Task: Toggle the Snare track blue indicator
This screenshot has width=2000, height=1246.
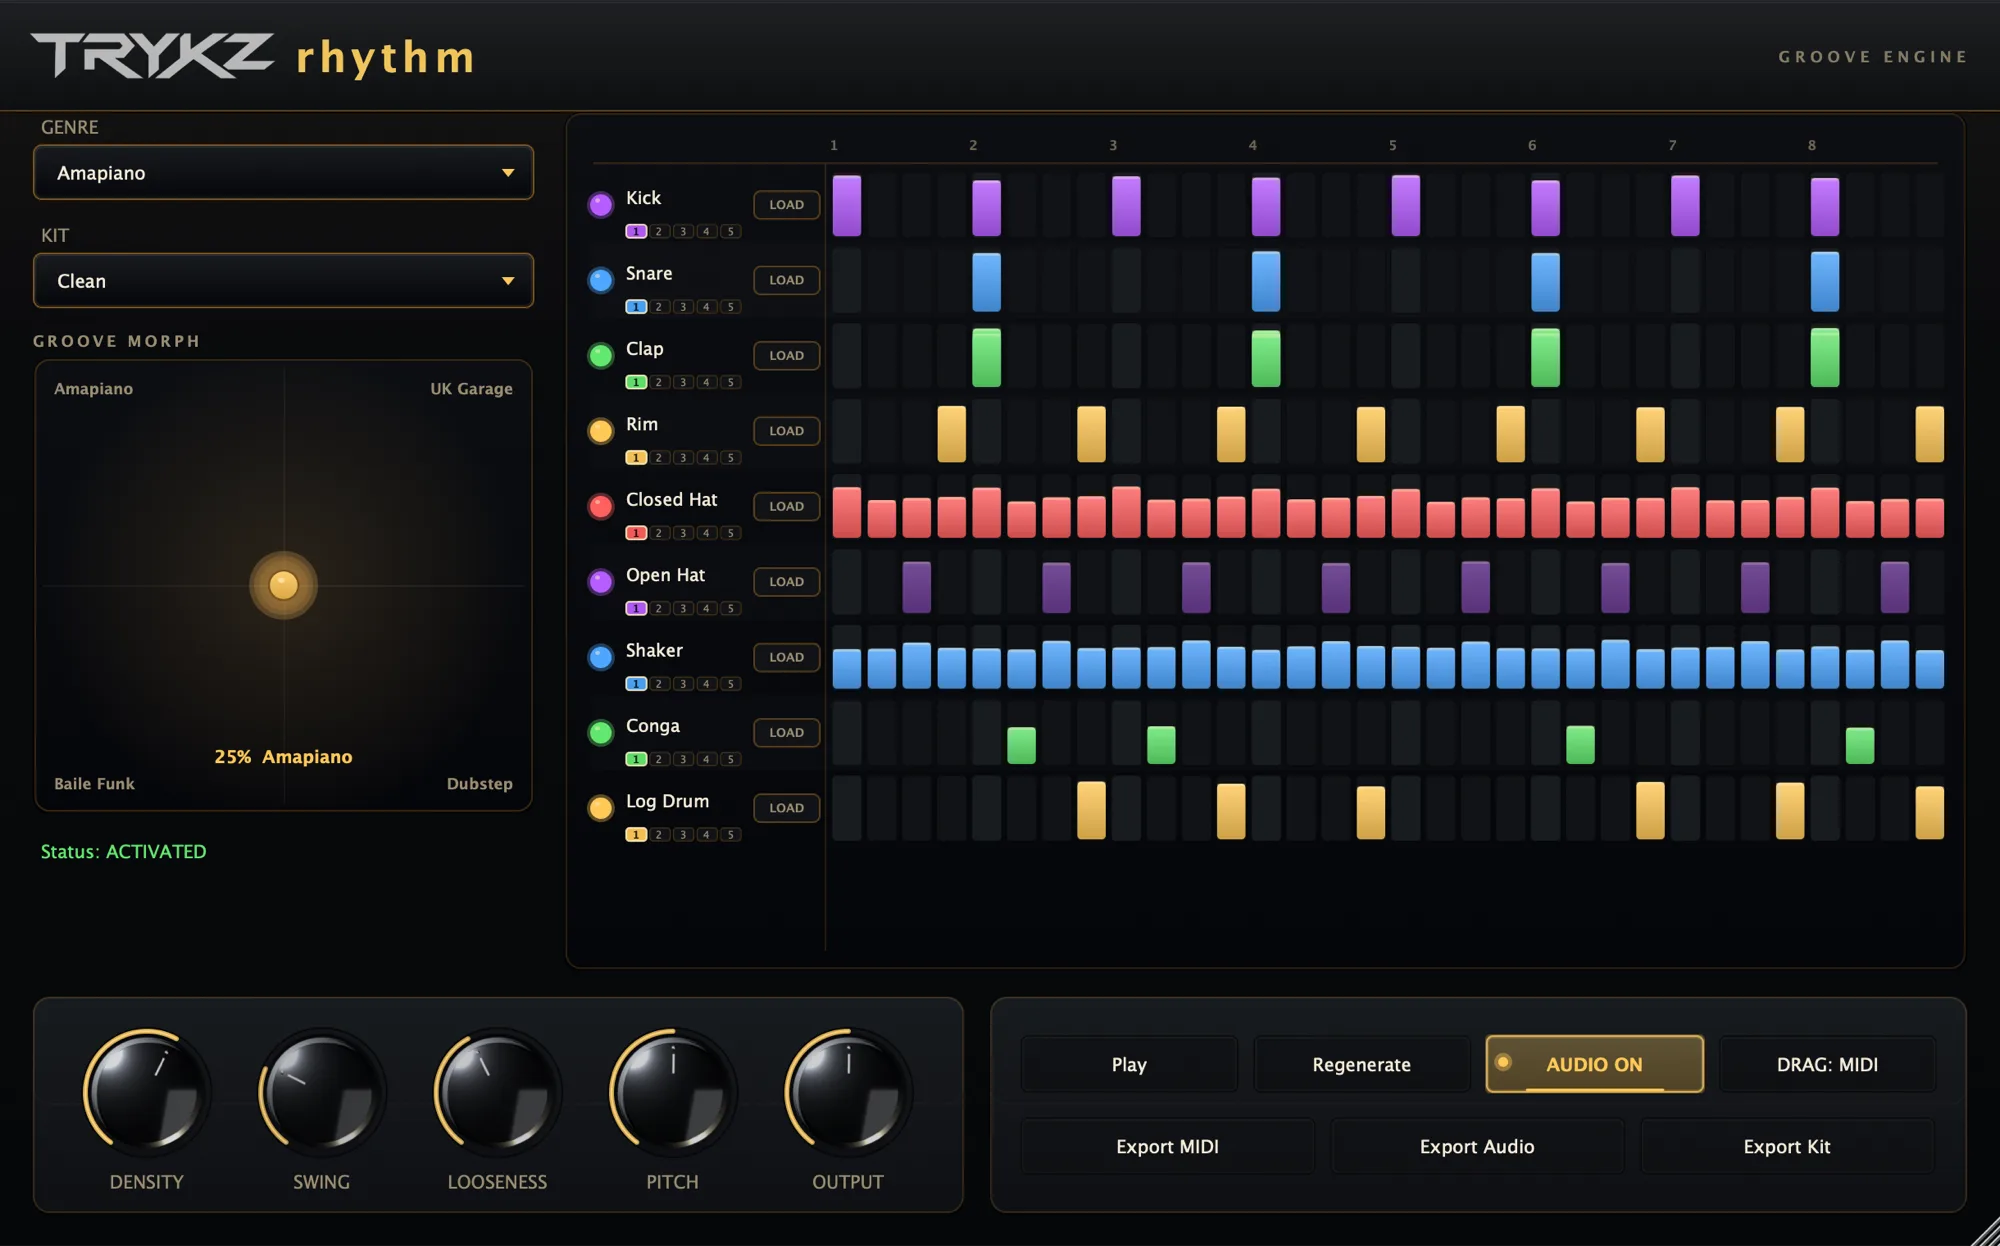Action: pos(600,280)
